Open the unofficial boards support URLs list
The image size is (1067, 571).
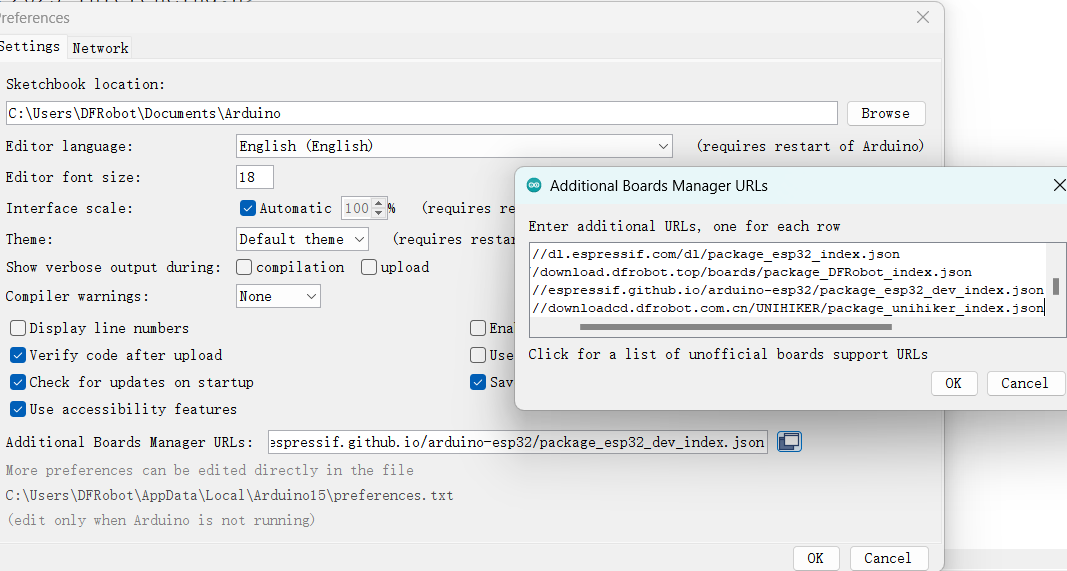pyautogui.click(x=728, y=354)
